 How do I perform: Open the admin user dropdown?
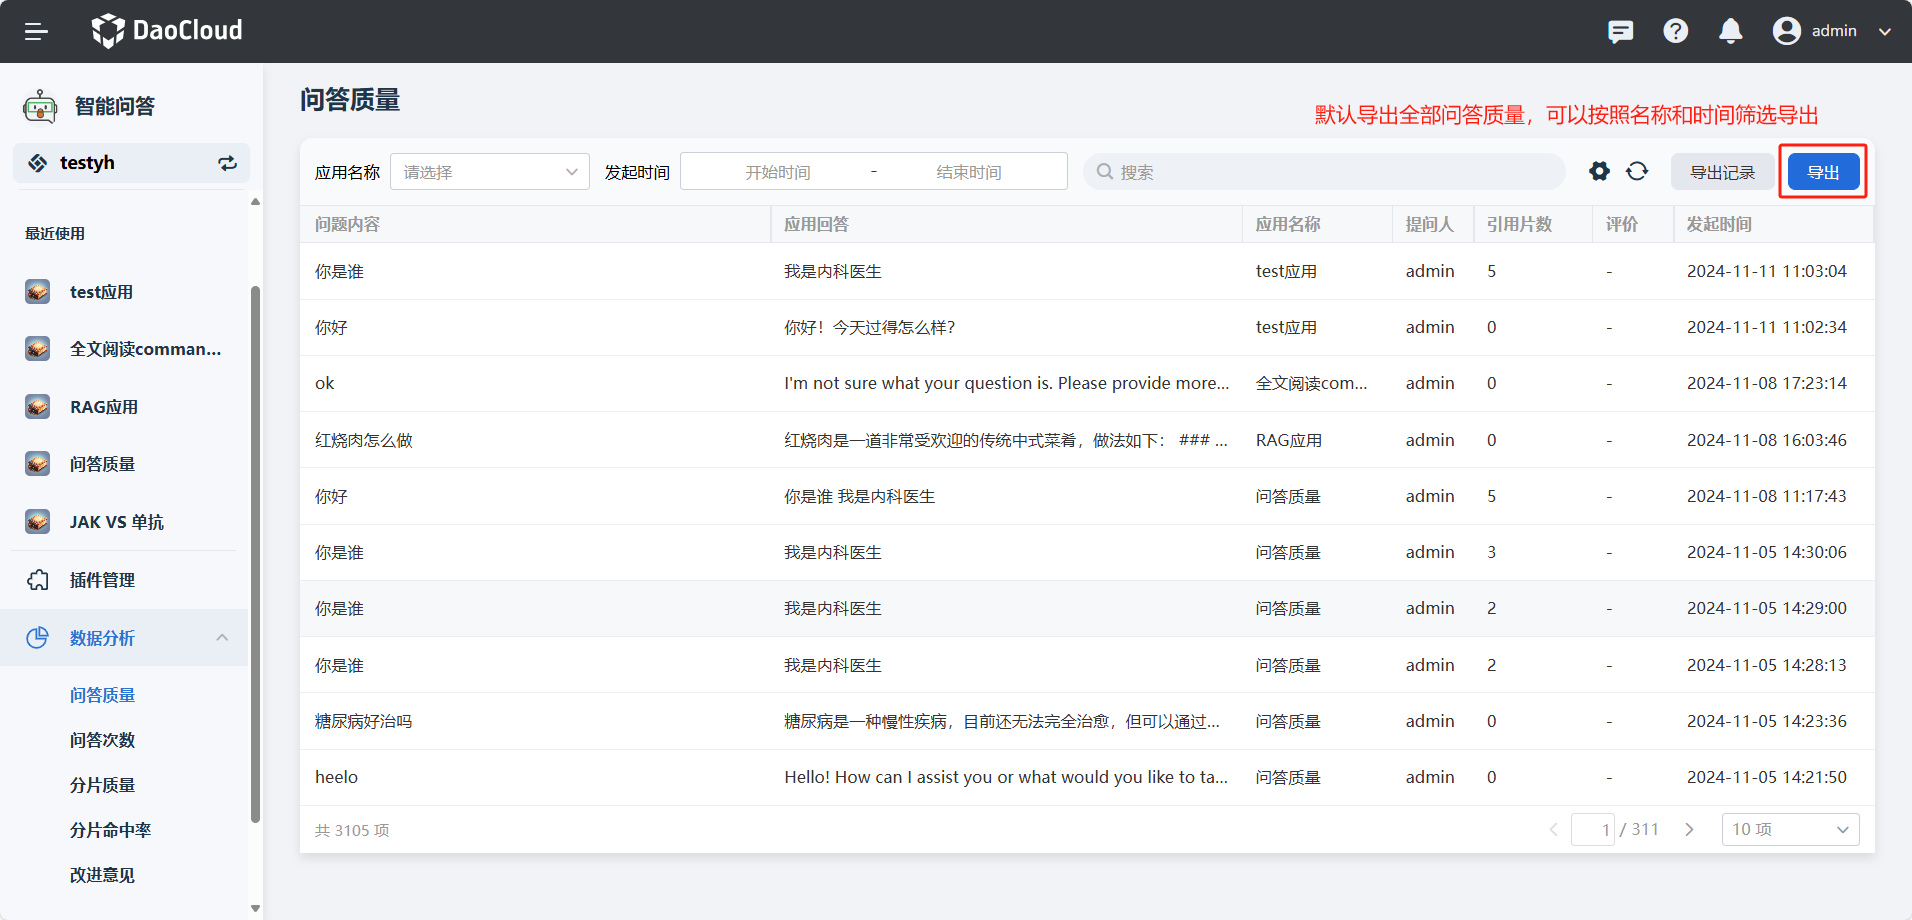(1832, 31)
